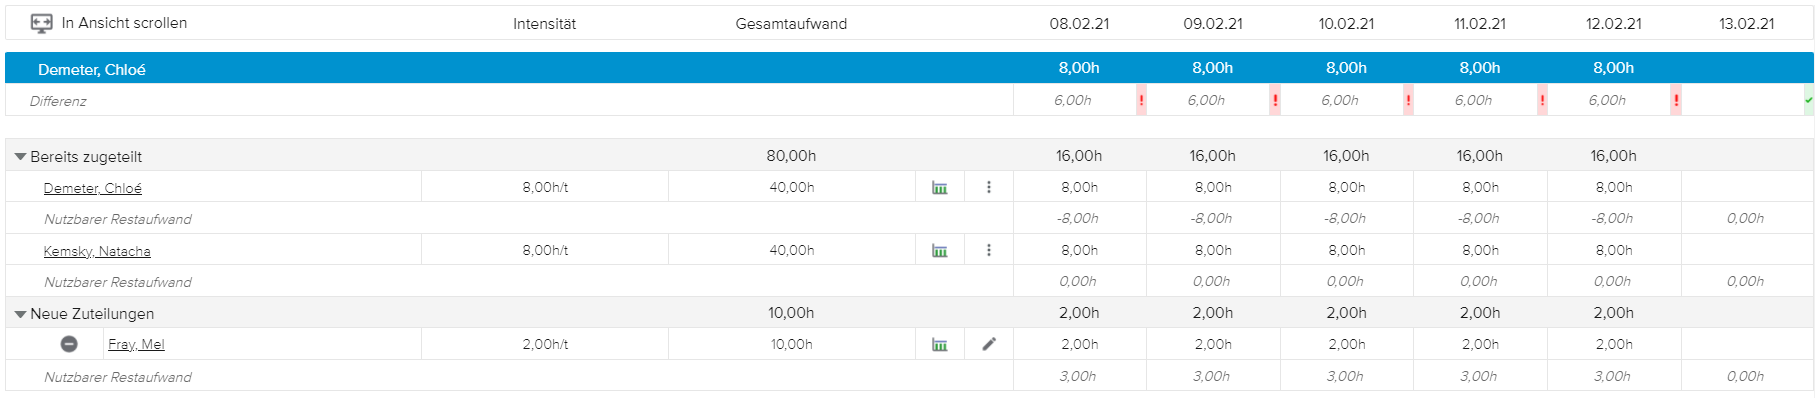1815x398 pixels.
Task: Open three-dot menu for Demeter, Chloé
Action: coord(989,187)
